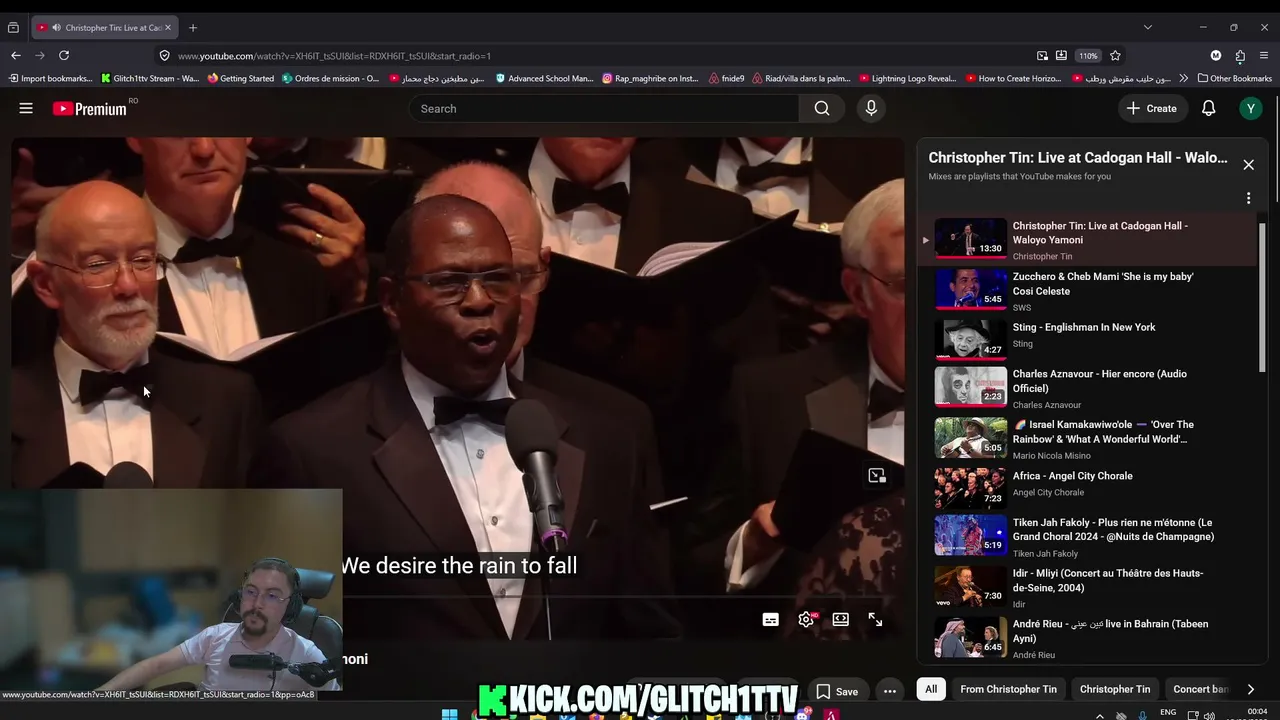The image size is (1280, 720).
Task: Close the mix playlist panel
Action: tap(1248, 165)
